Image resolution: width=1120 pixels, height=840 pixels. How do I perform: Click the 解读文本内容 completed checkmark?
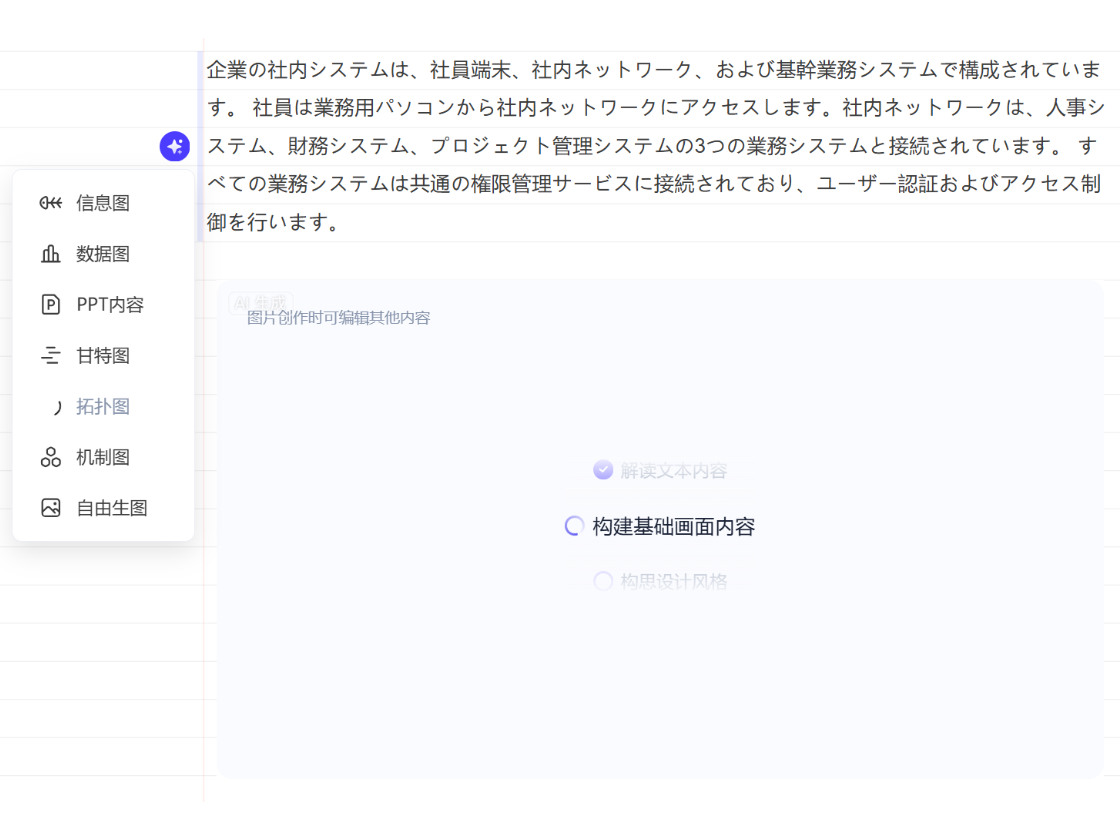coord(603,470)
